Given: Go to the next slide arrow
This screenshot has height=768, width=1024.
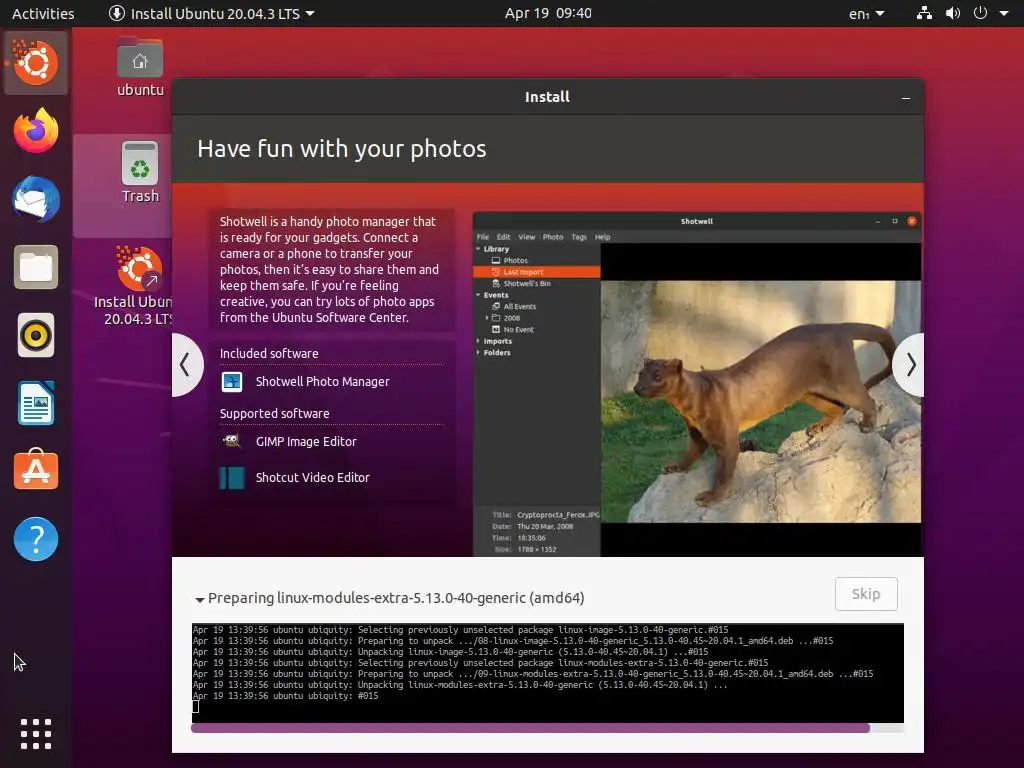Looking at the screenshot, I should (909, 364).
